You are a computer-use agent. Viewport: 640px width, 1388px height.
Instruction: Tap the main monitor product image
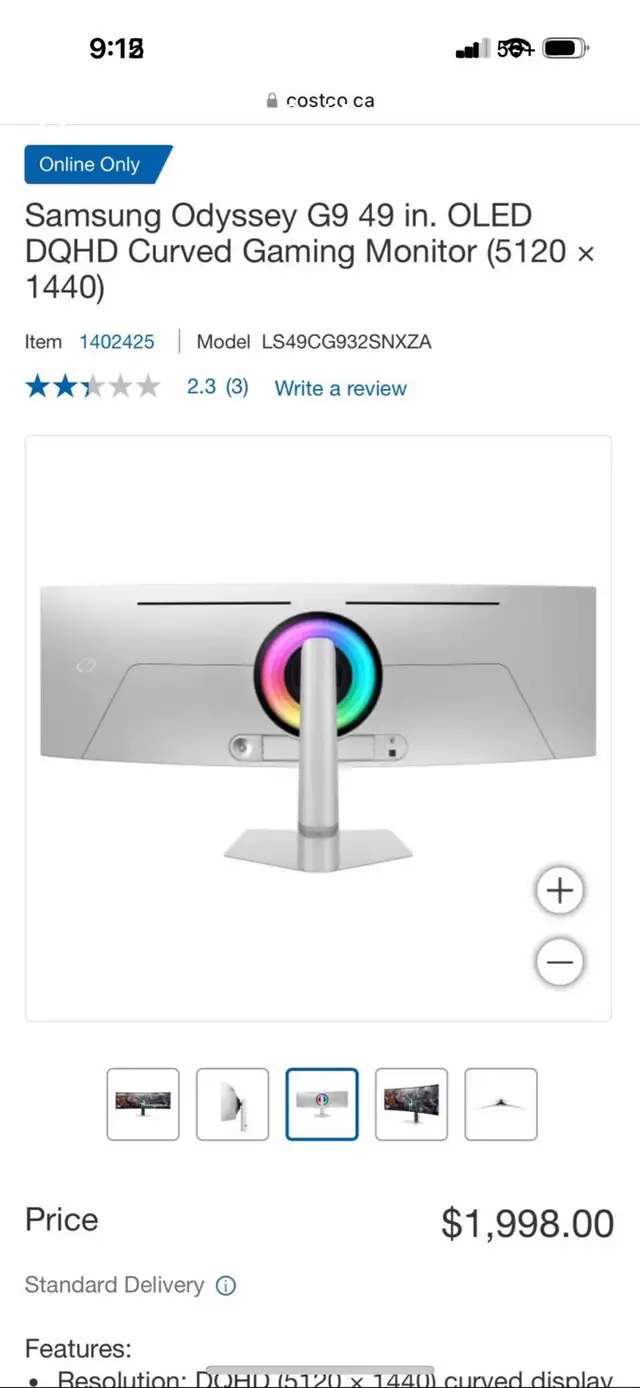pos(318,728)
